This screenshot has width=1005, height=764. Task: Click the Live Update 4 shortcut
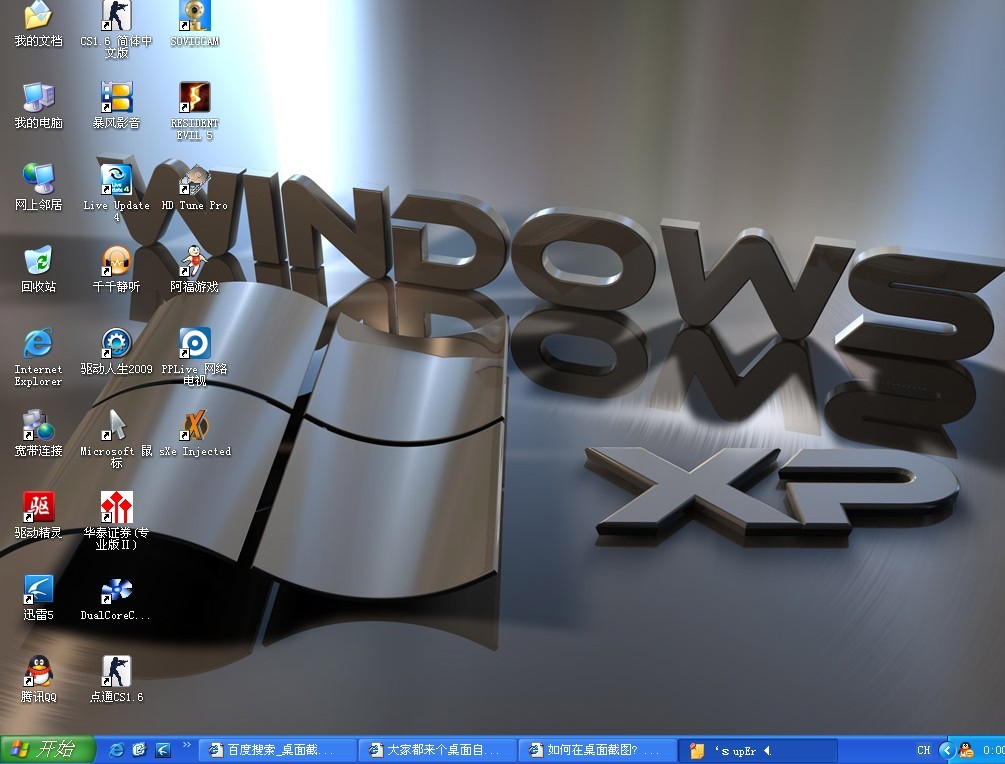(x=116, y=193)
